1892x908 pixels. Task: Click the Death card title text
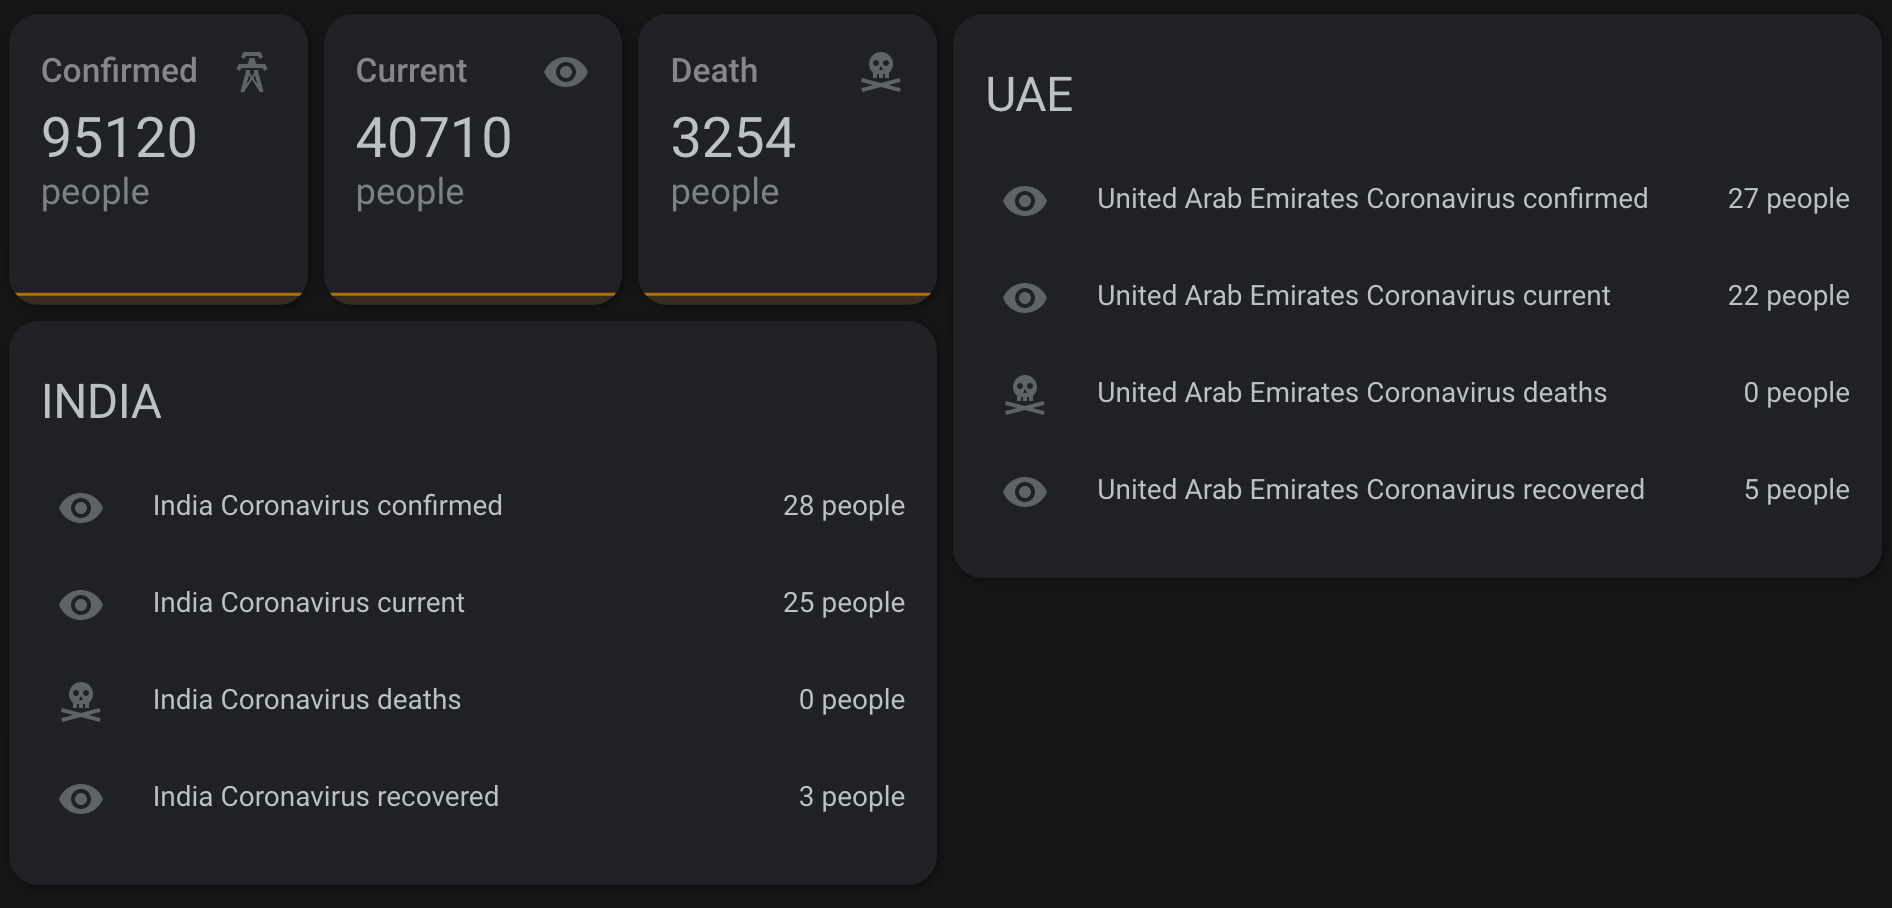(714, 71)
